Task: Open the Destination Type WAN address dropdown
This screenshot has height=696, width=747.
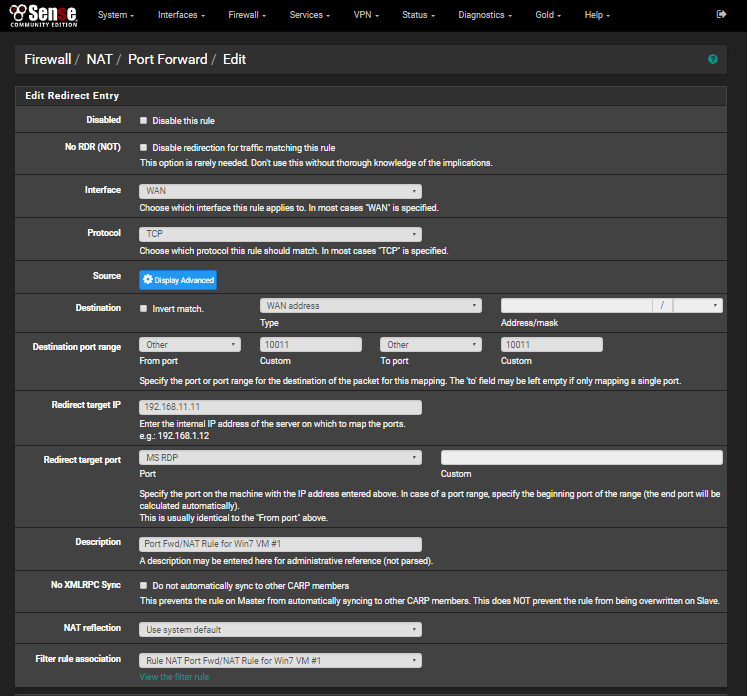Action: click(370, 306)
